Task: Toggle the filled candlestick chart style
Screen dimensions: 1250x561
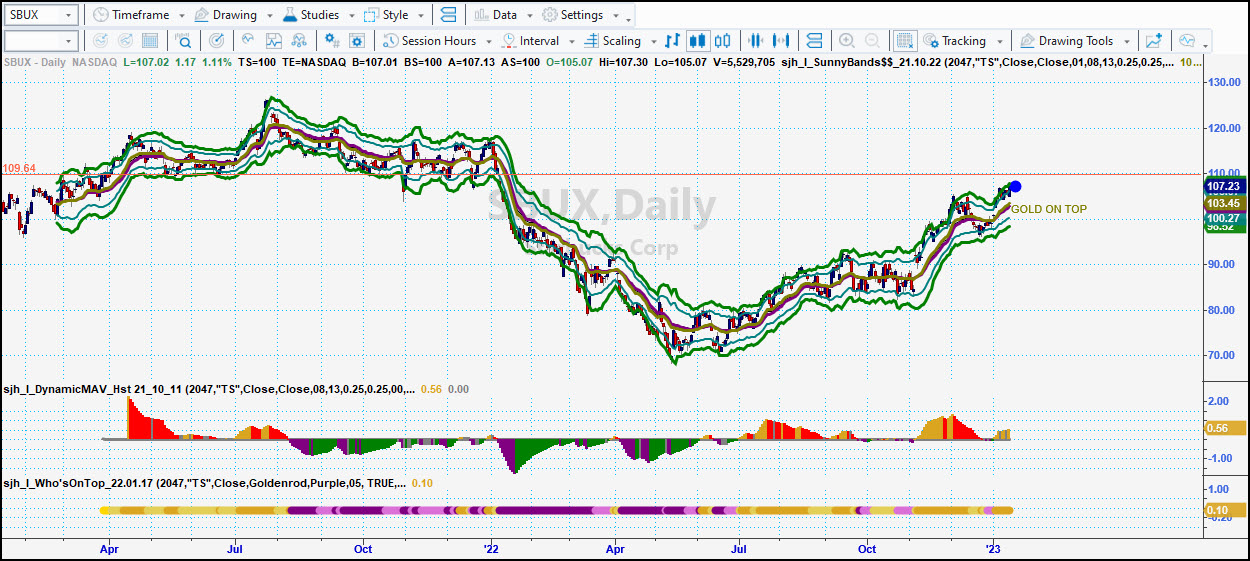Action: (698, 41)
